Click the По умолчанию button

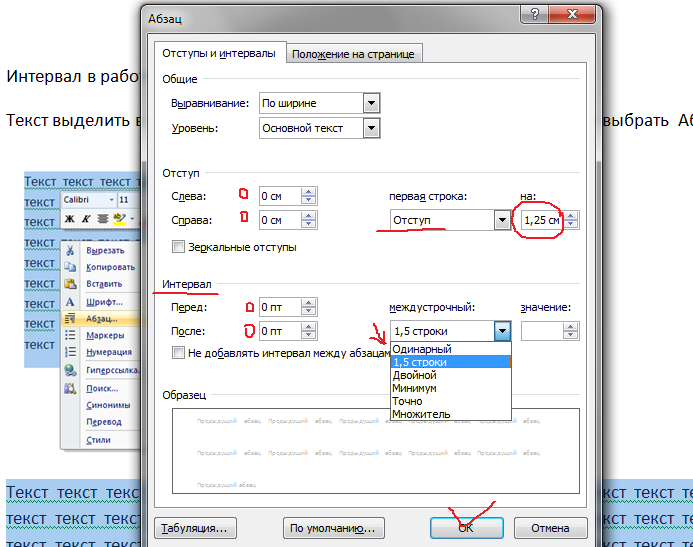[x=333, y=528]
